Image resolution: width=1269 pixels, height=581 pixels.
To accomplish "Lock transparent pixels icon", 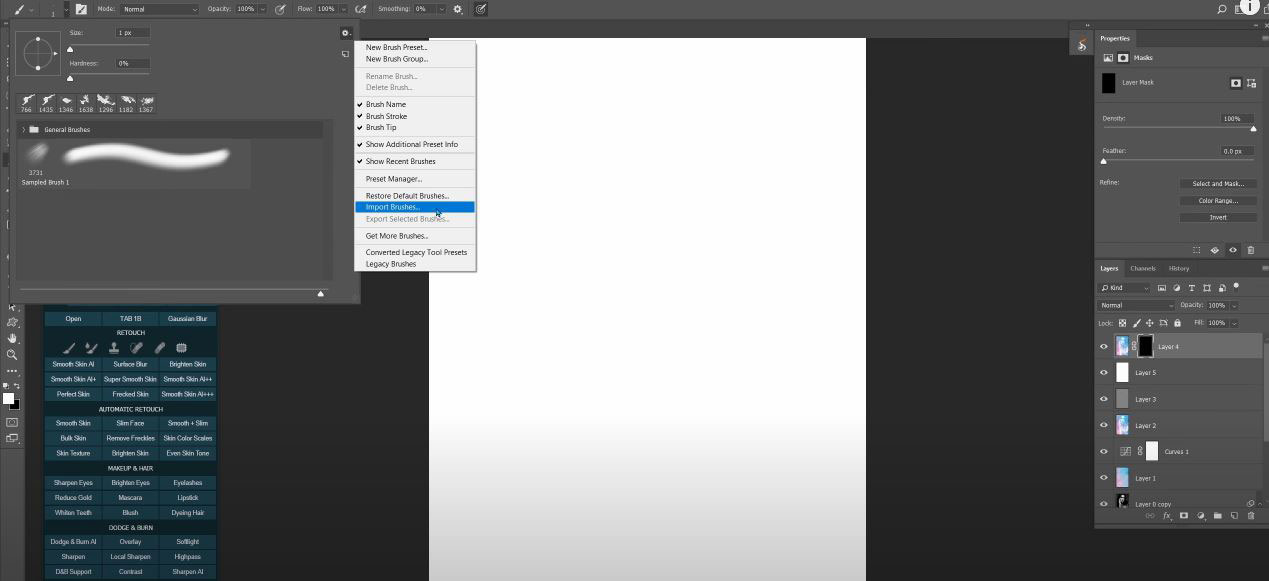I will click(x=1122, y=323).
